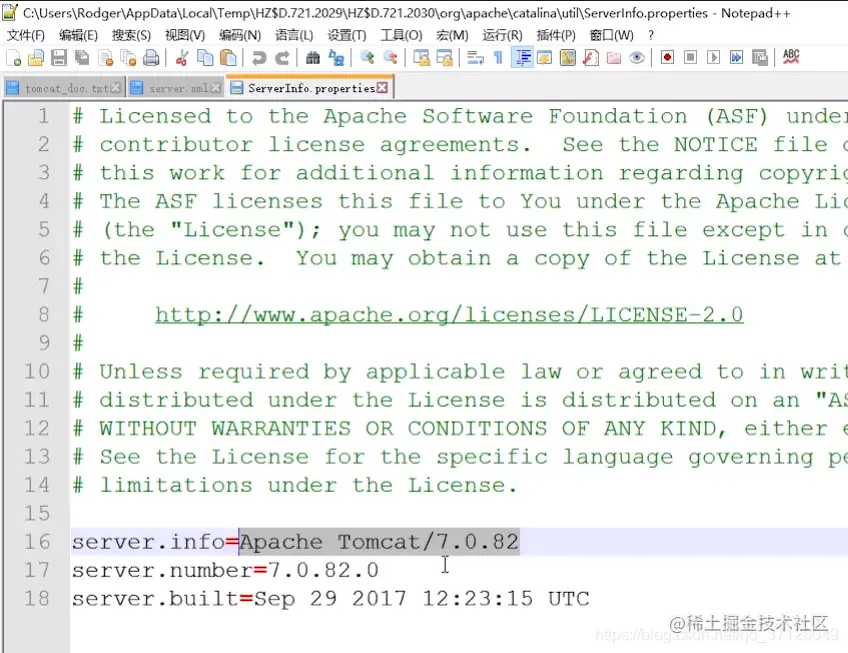Viewport: 848px width, 653px height.
Task: Open the 设置(T) menu
Action: pos(347,35)
